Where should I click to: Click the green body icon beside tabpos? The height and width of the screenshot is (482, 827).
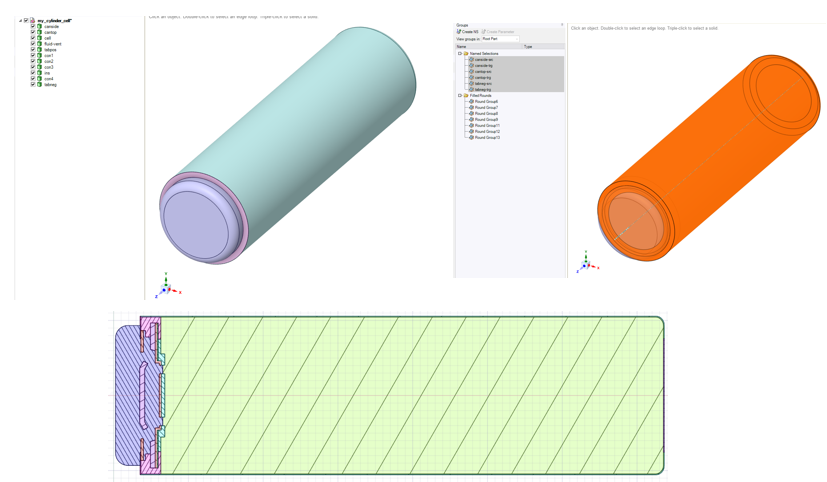(x=40, y=50)
